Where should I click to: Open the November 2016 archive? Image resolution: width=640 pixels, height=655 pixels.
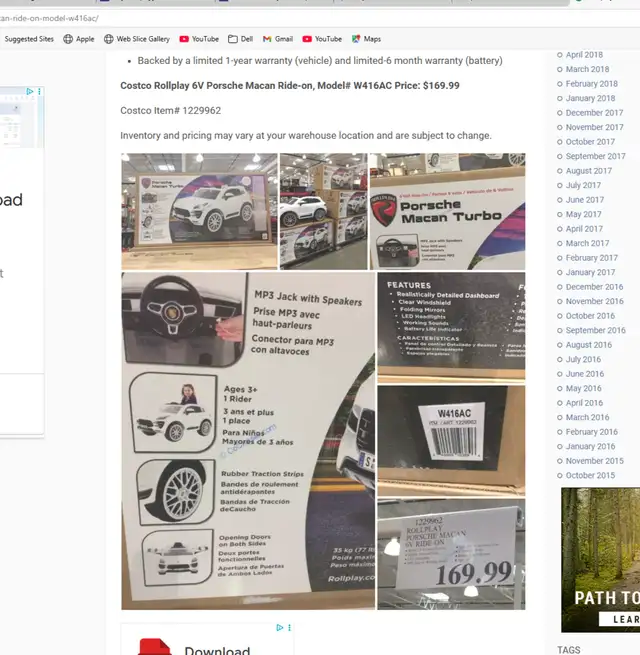(594, 301)
